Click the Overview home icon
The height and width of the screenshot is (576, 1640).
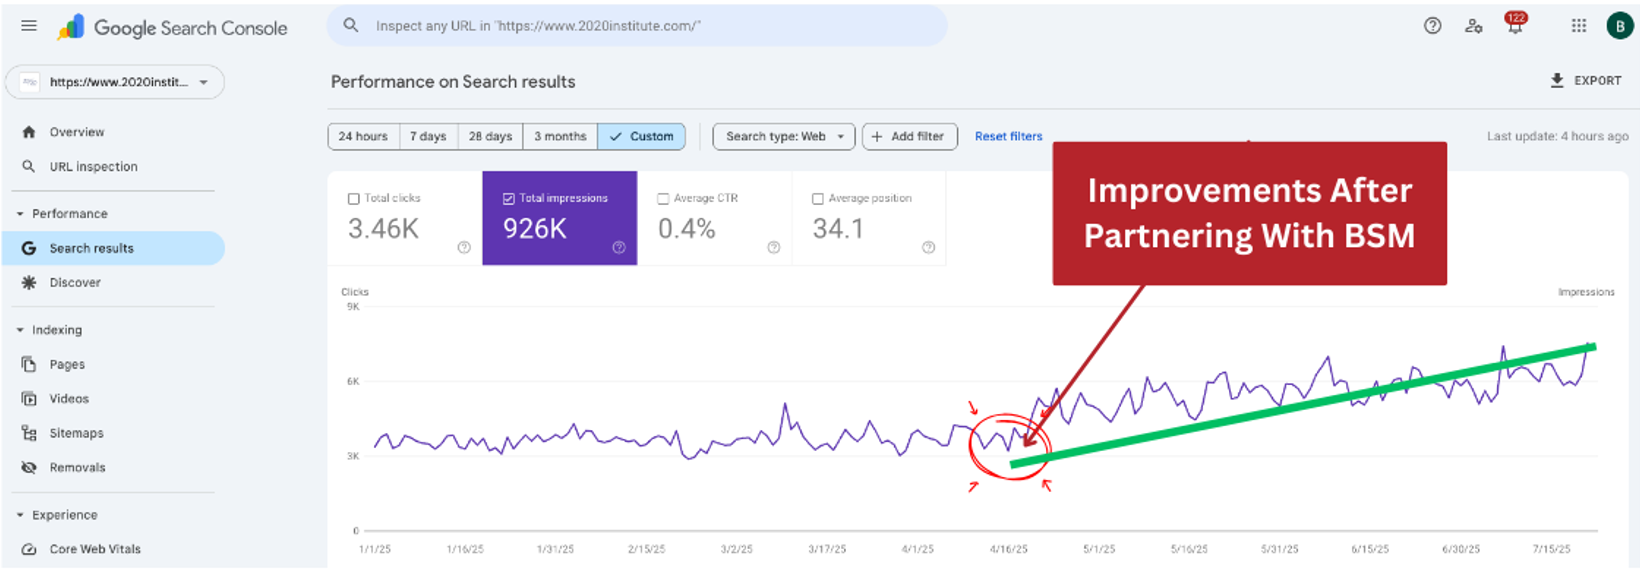(29, 132)
